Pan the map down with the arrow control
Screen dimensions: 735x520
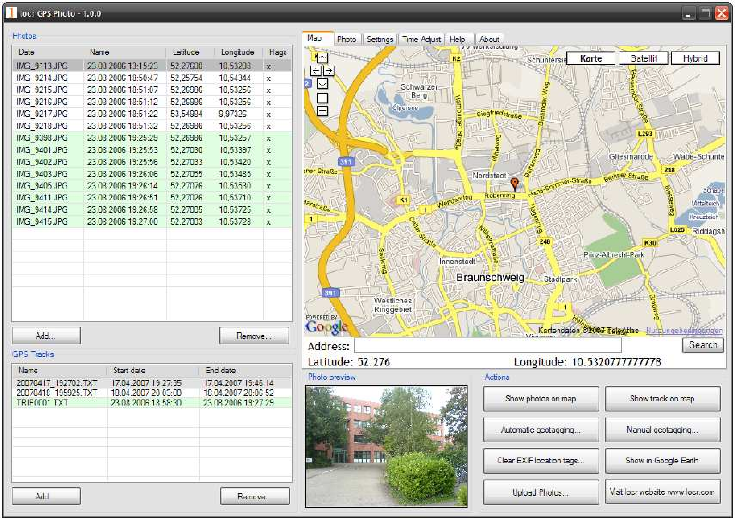[322, 84]
